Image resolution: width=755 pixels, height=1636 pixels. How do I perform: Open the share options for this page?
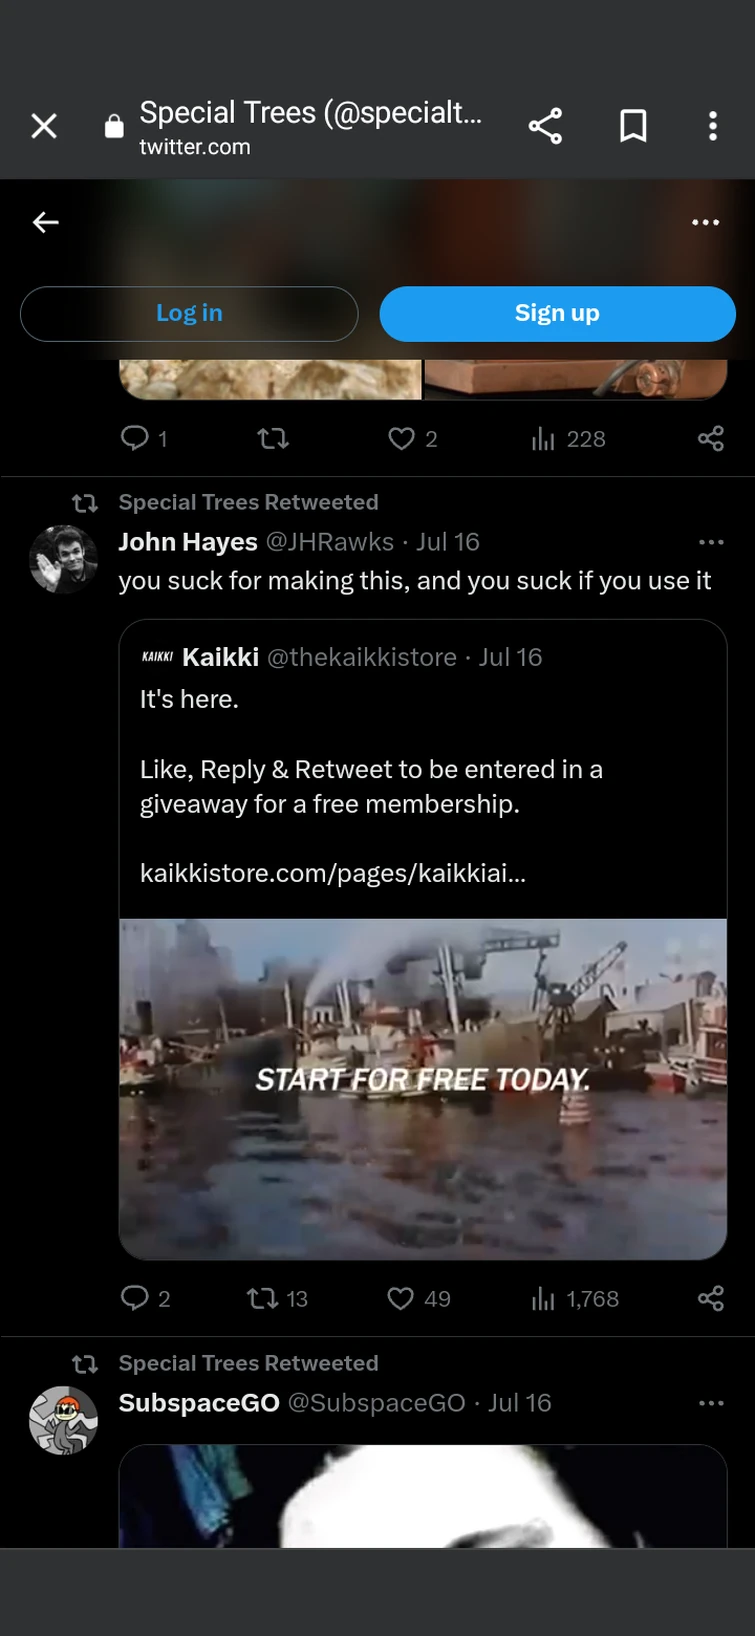(x=545, y=125)
